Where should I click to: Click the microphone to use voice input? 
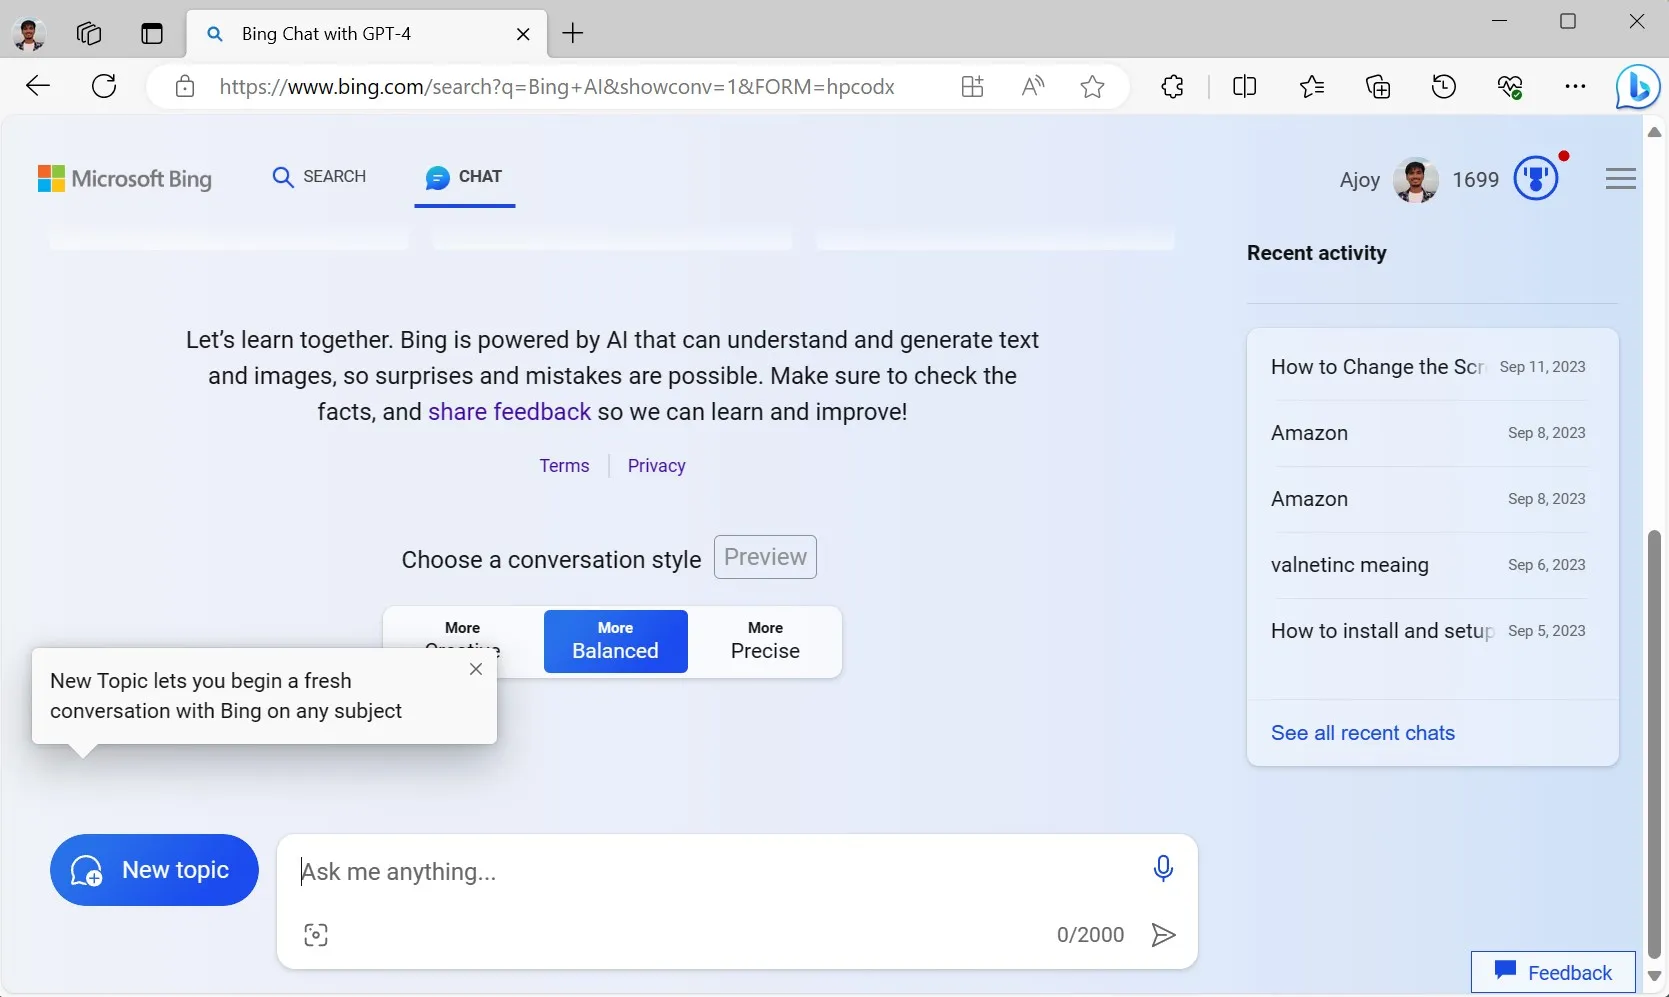point(1163,869)
